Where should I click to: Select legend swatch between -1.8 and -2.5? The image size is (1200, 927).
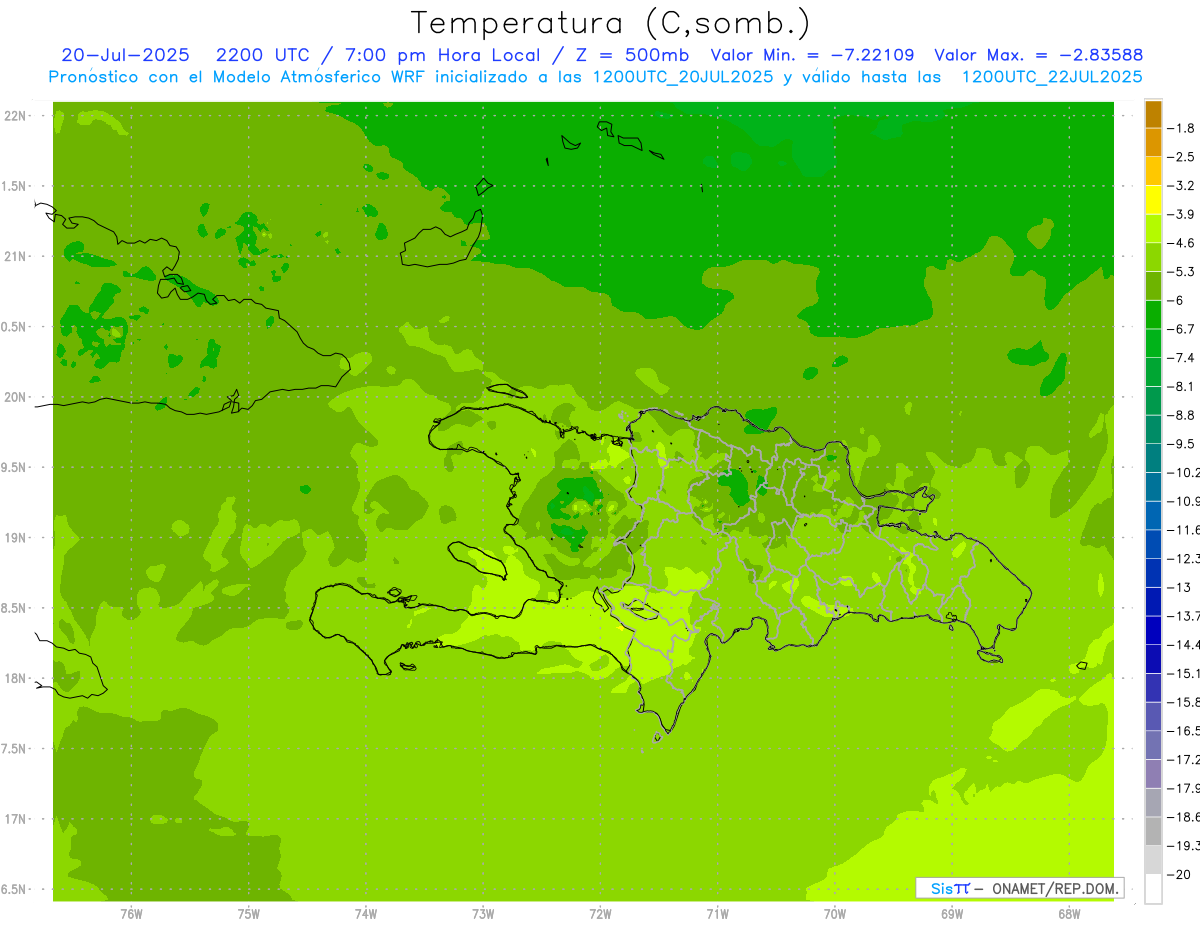1153,142
